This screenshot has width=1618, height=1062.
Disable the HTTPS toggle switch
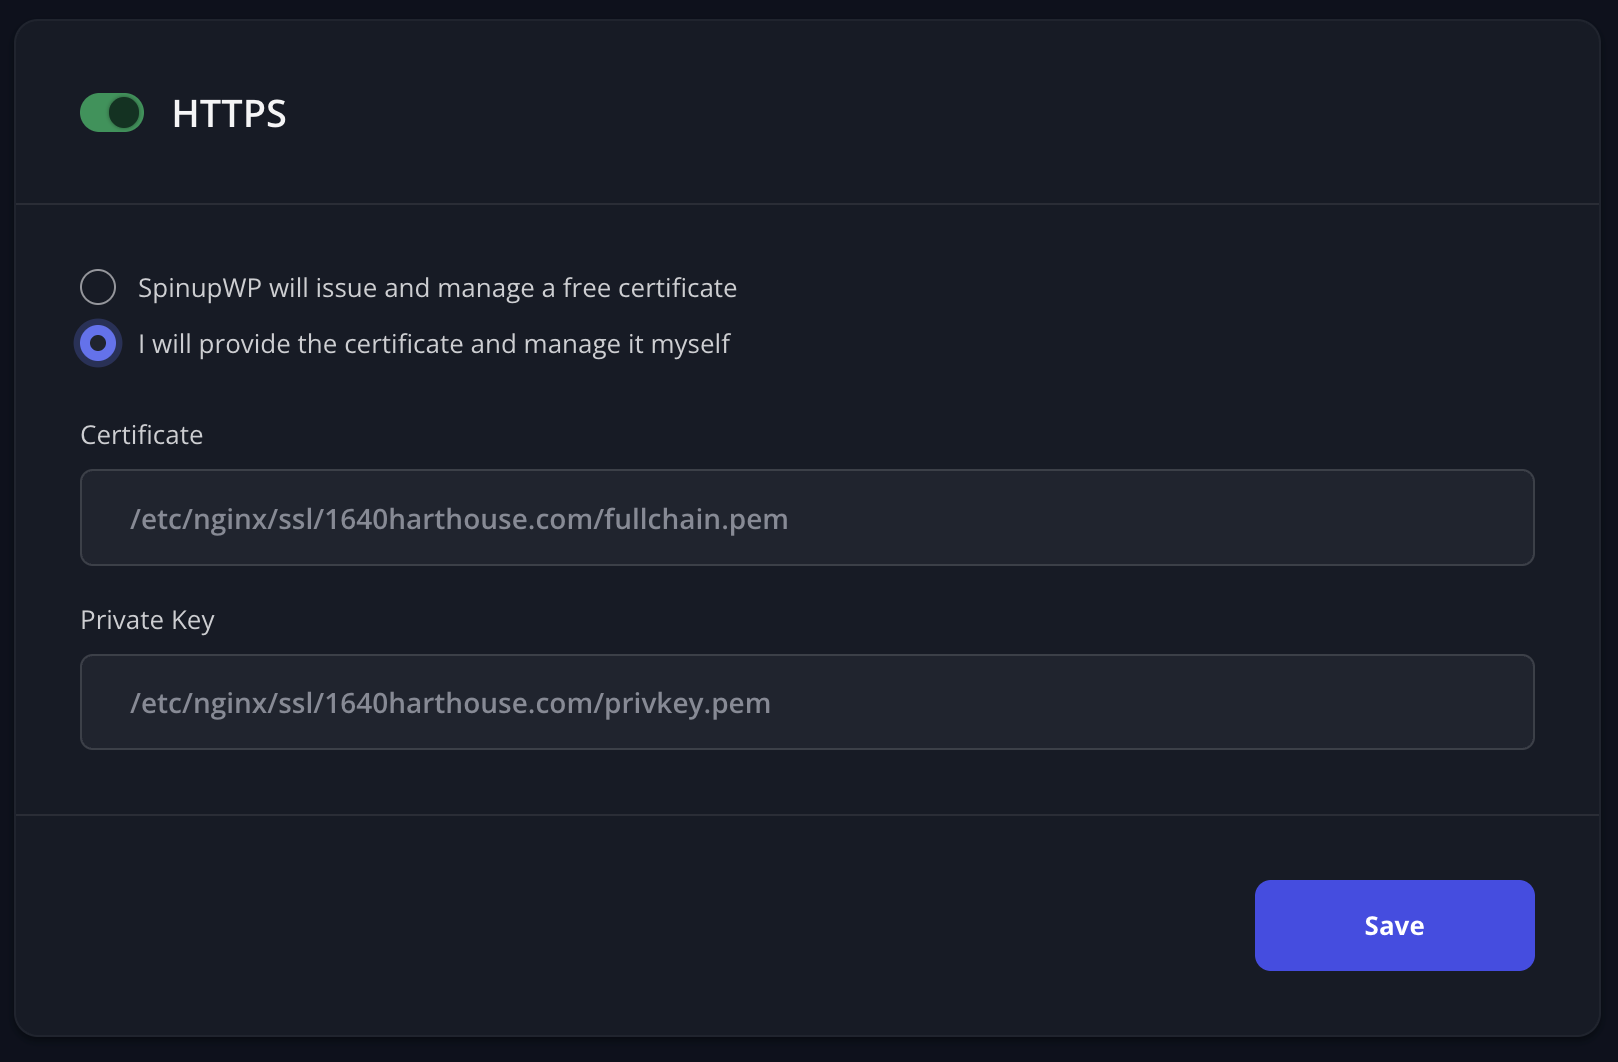pos(111,112)
